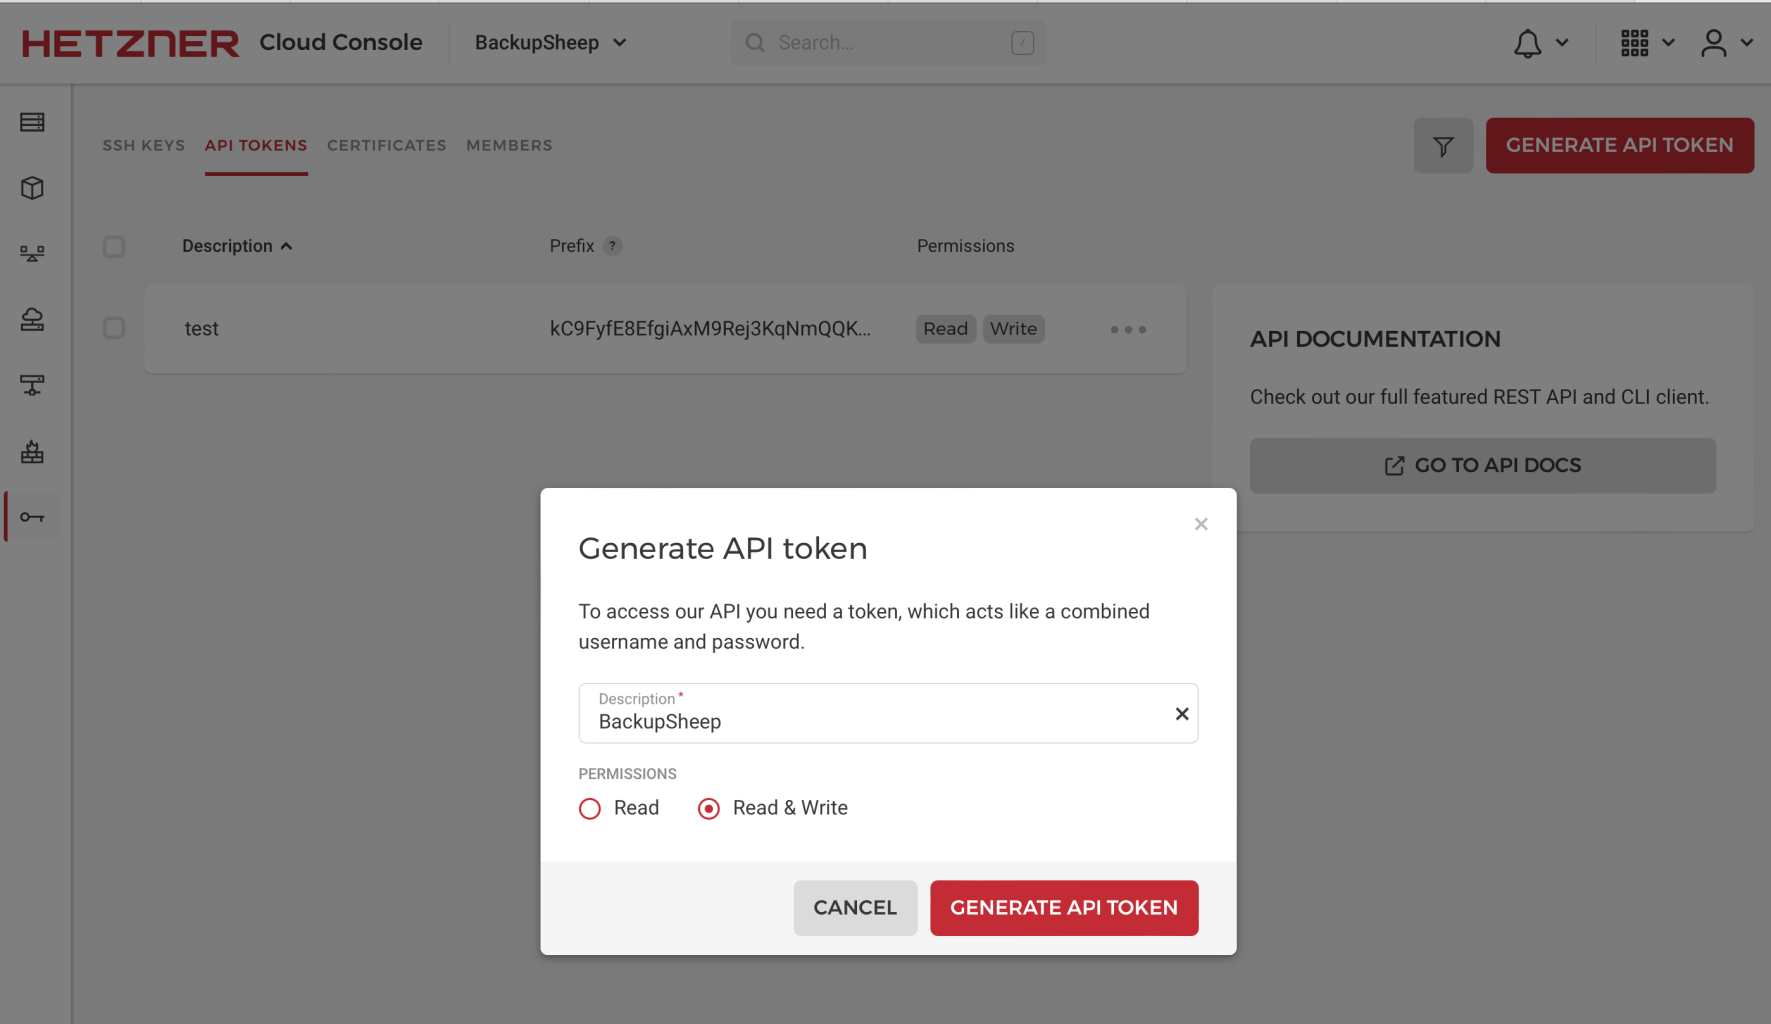Click the Read permission badge on test token
The image size is (1771, 1024).
point(946,329)
